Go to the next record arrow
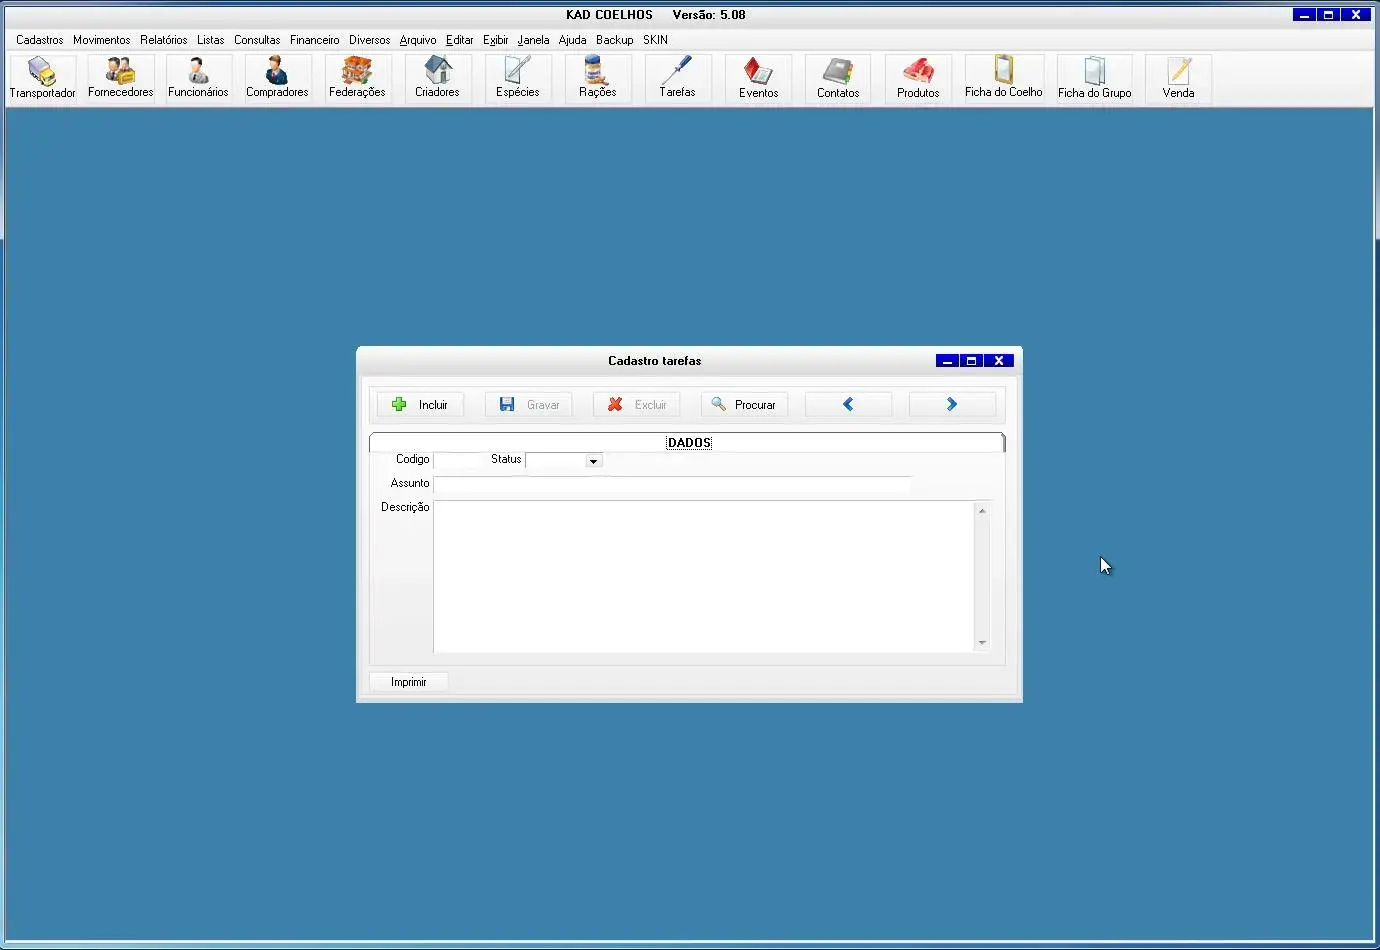 pos(952,405)
